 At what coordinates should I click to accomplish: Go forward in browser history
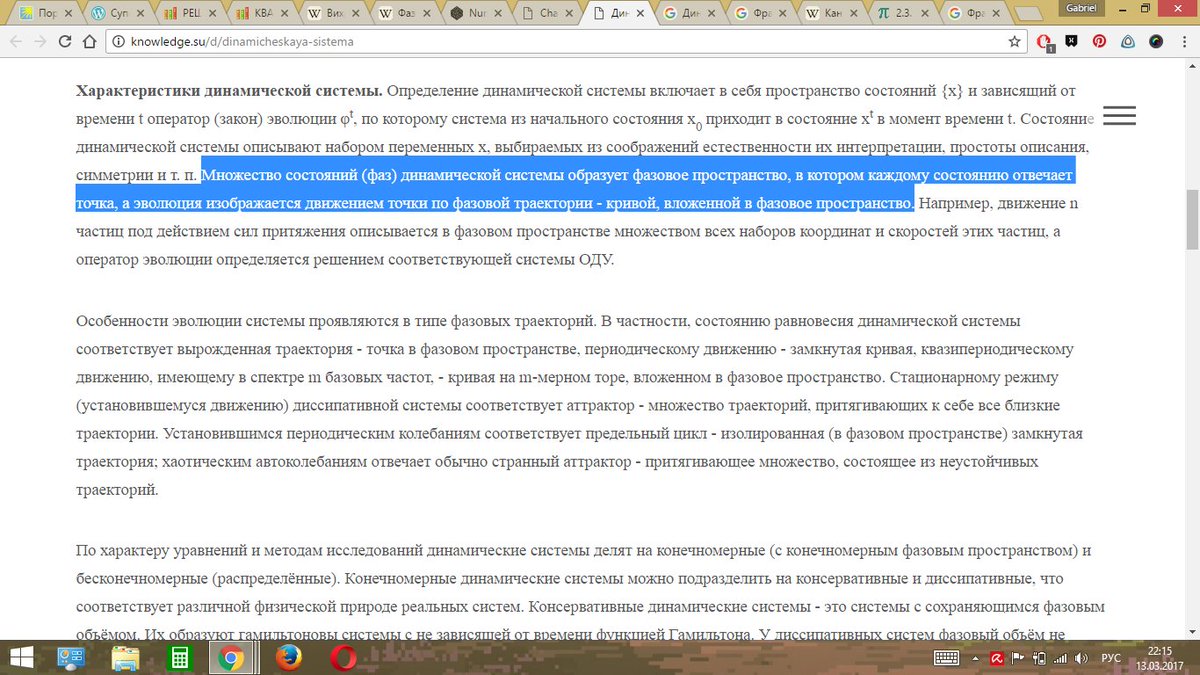tap(40, 42)
